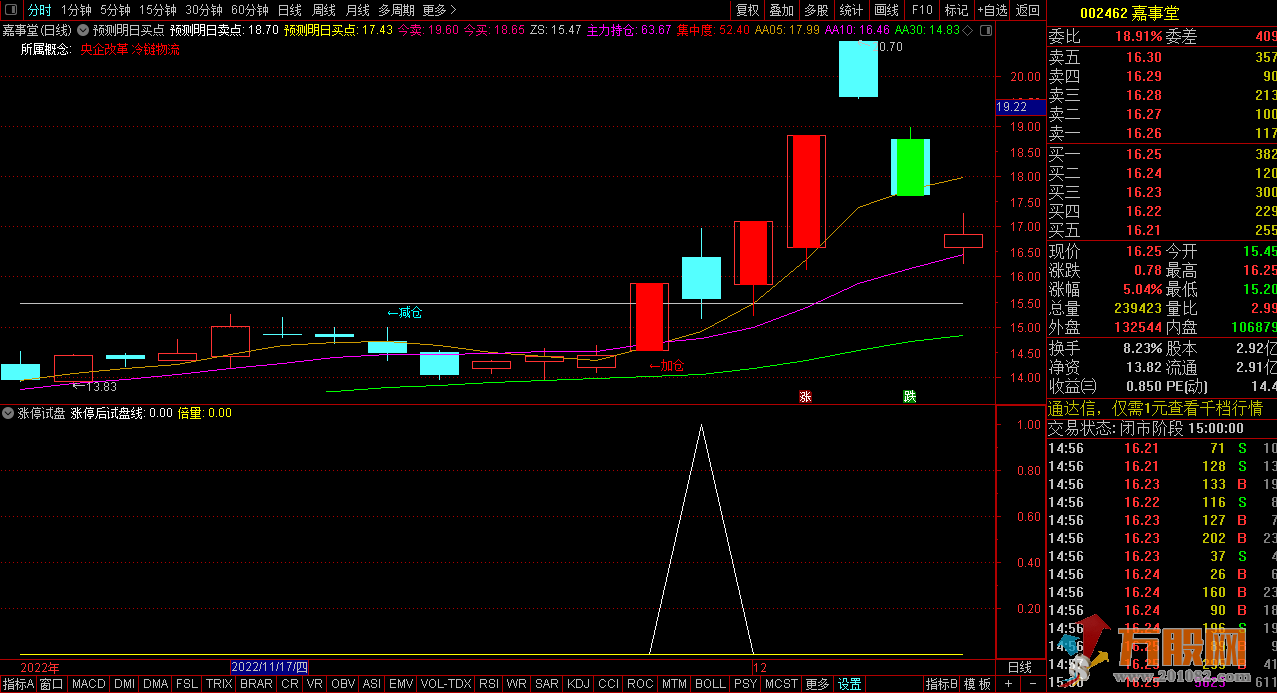The height and width of the screenshot is (693, 1277).
Task: Apply the RSI indicator
Action: 489,684
